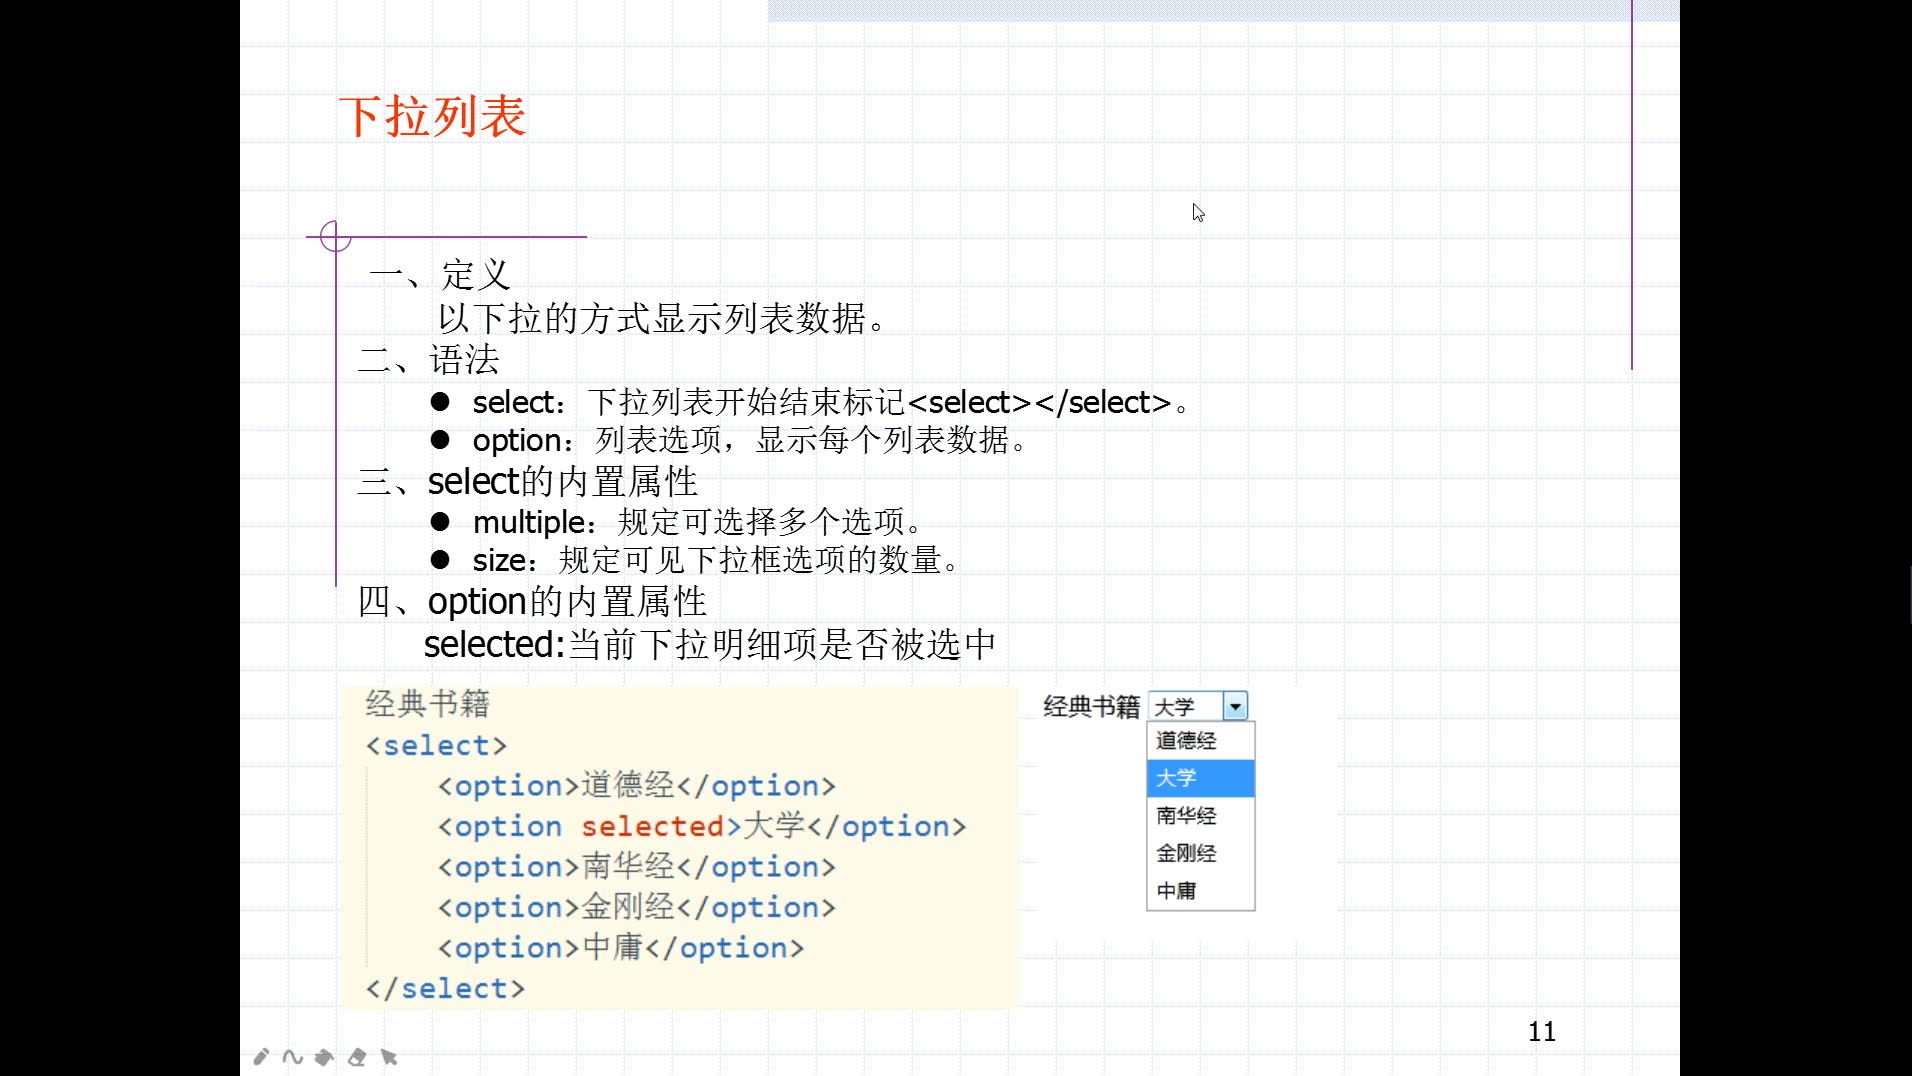Select the arrow pointer tool
This screenshot has height=1076, width=1912.
tap(389, 1056)
